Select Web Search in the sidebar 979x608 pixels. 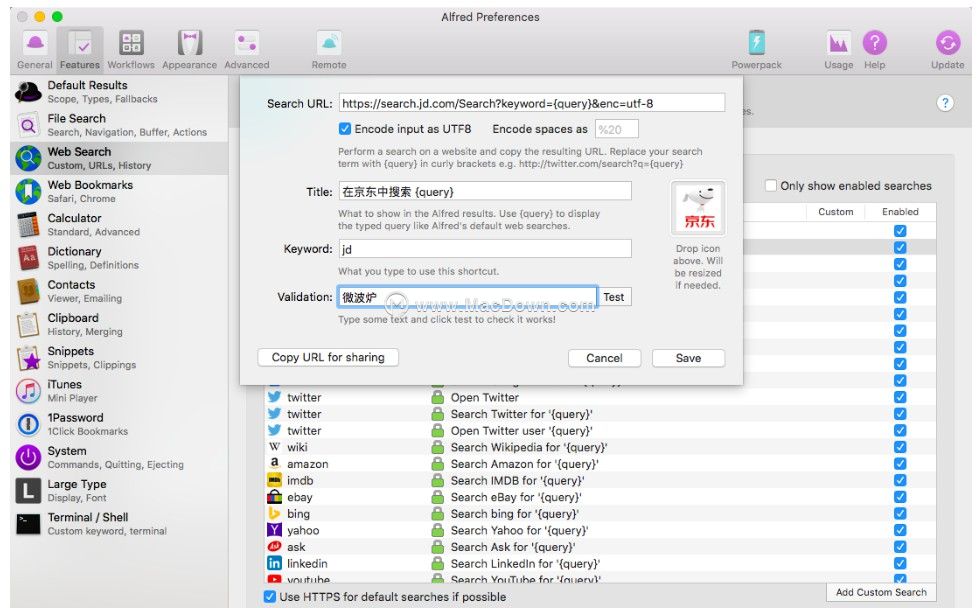[x=119, y=158]
